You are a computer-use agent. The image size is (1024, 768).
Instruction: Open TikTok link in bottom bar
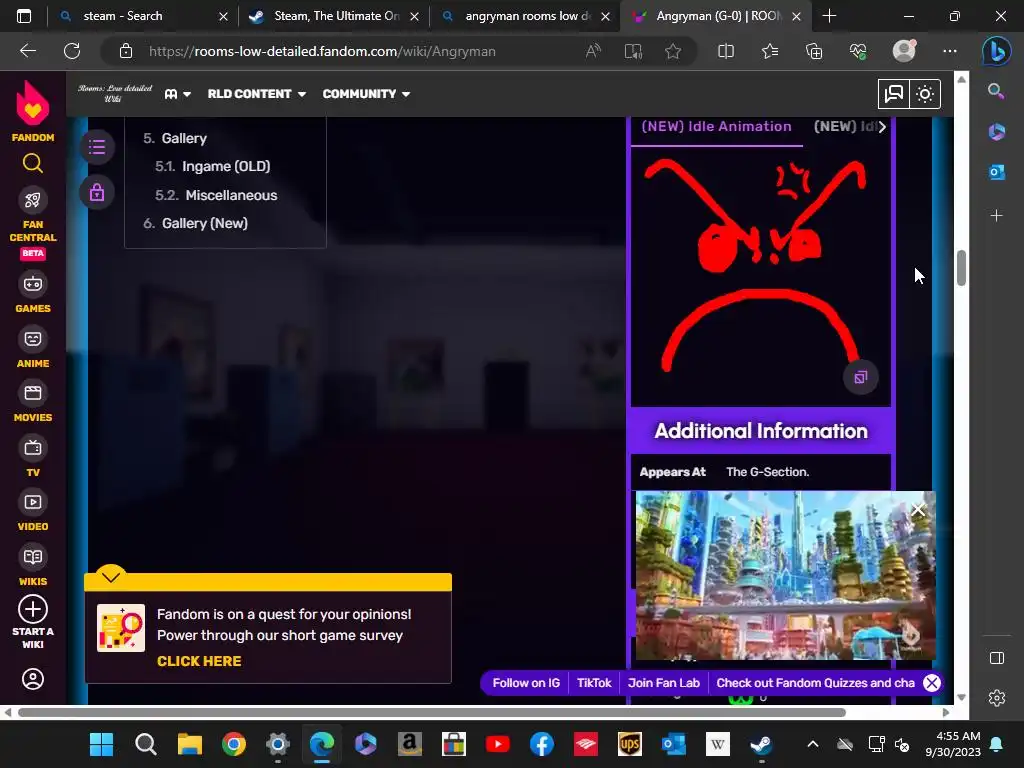point(594,683)
